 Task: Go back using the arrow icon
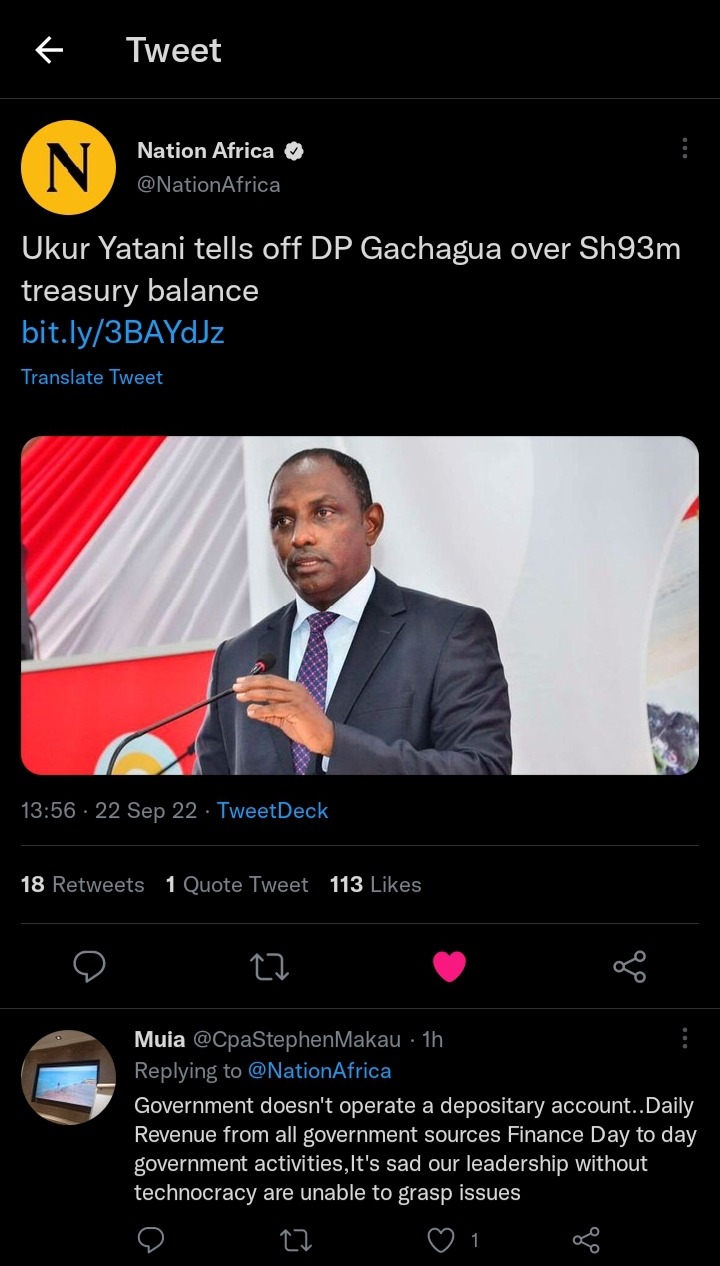pyautogui.click(x=49, y=50)
